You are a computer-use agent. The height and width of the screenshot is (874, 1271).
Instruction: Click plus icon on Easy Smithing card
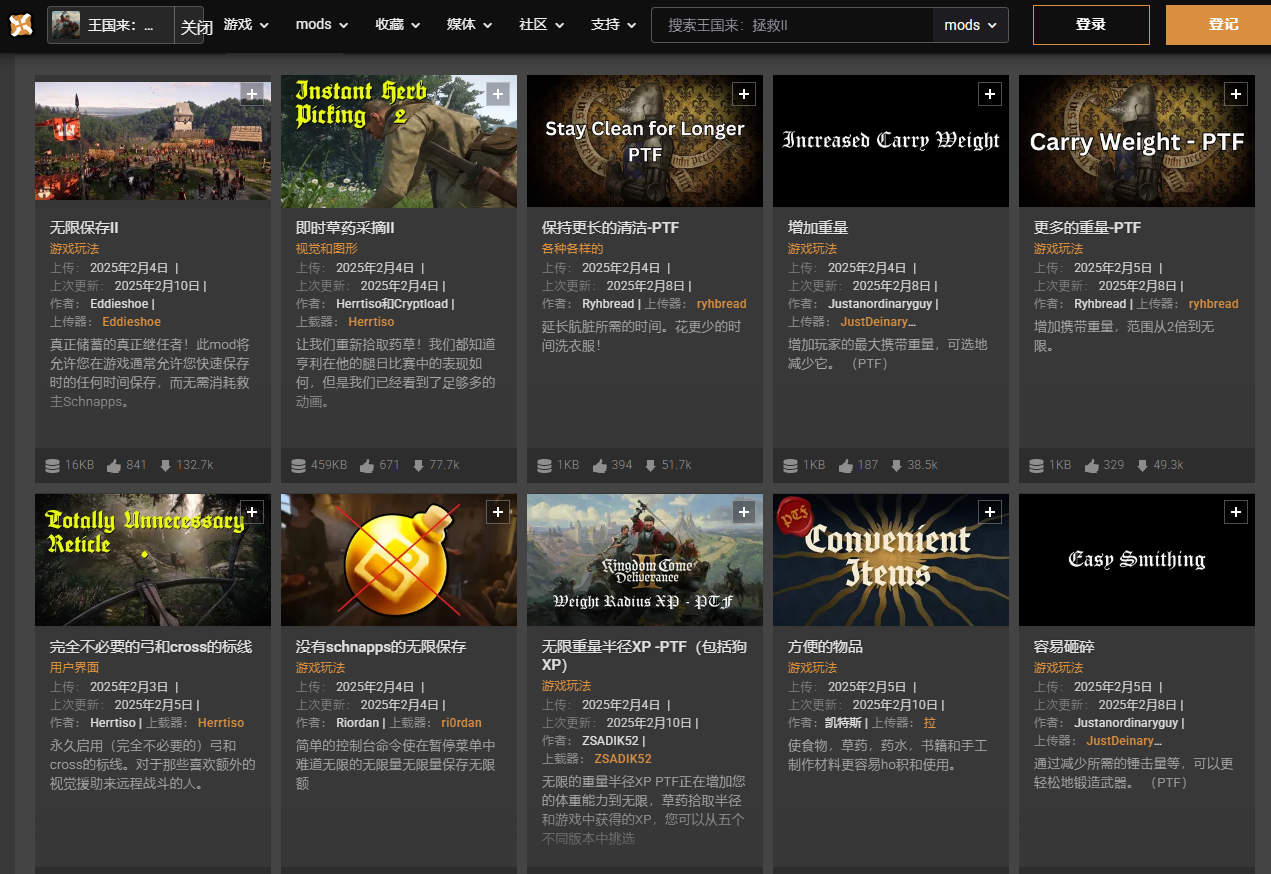coord(1236,512)
